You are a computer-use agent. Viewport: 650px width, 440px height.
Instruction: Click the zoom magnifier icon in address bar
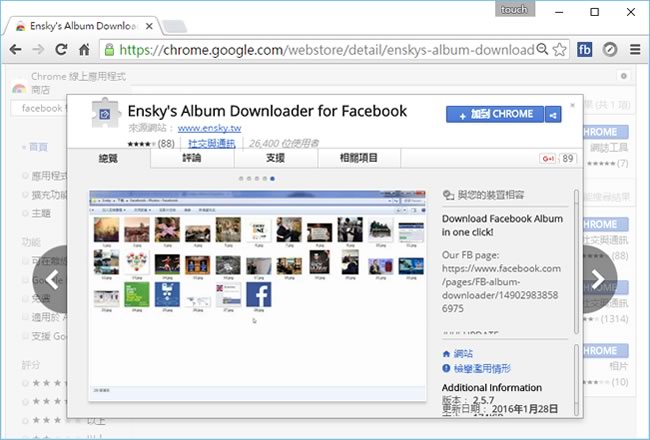click(542, 49)
